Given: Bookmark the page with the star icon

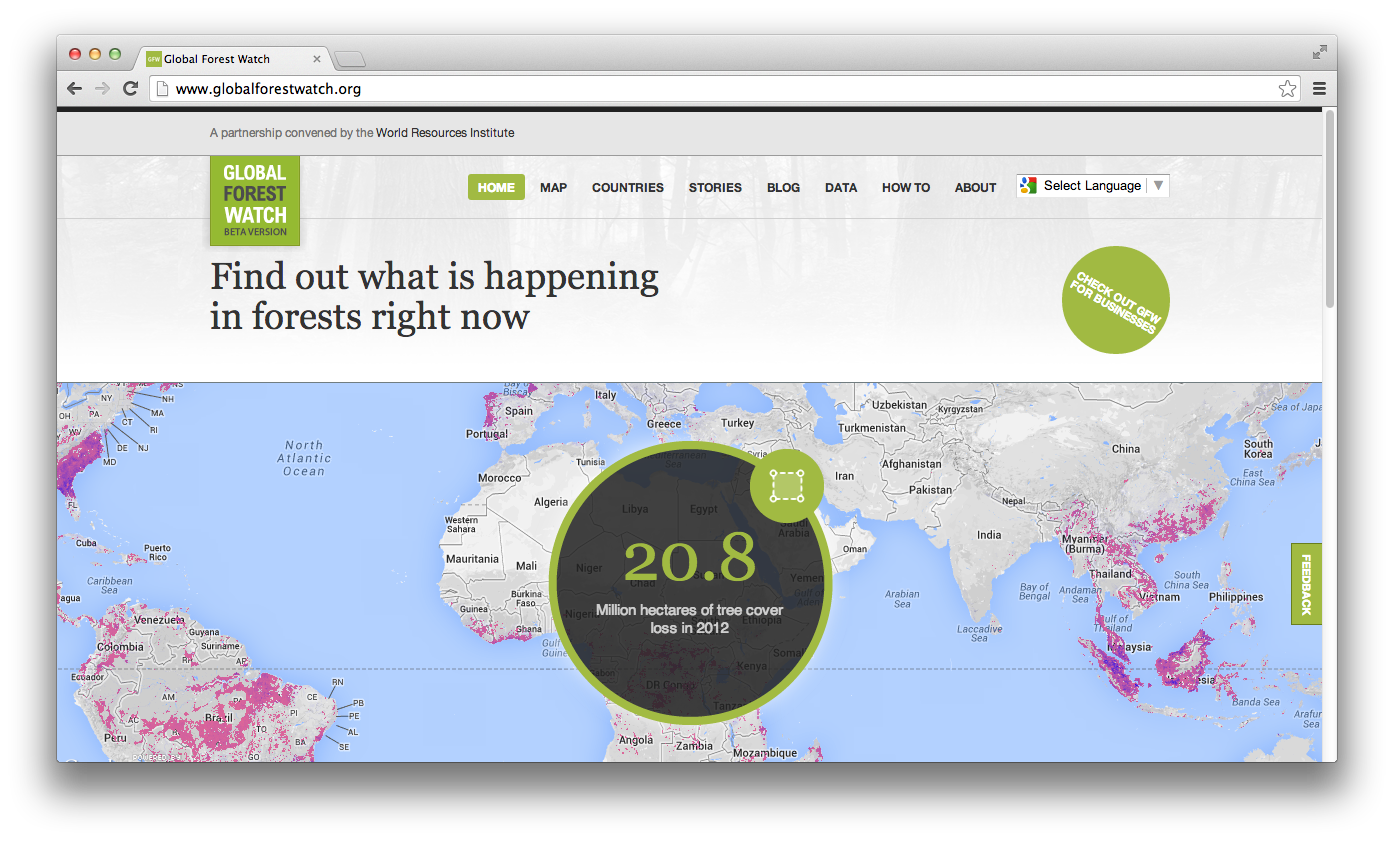Looking at the screenshot, I should point(1287,89).
